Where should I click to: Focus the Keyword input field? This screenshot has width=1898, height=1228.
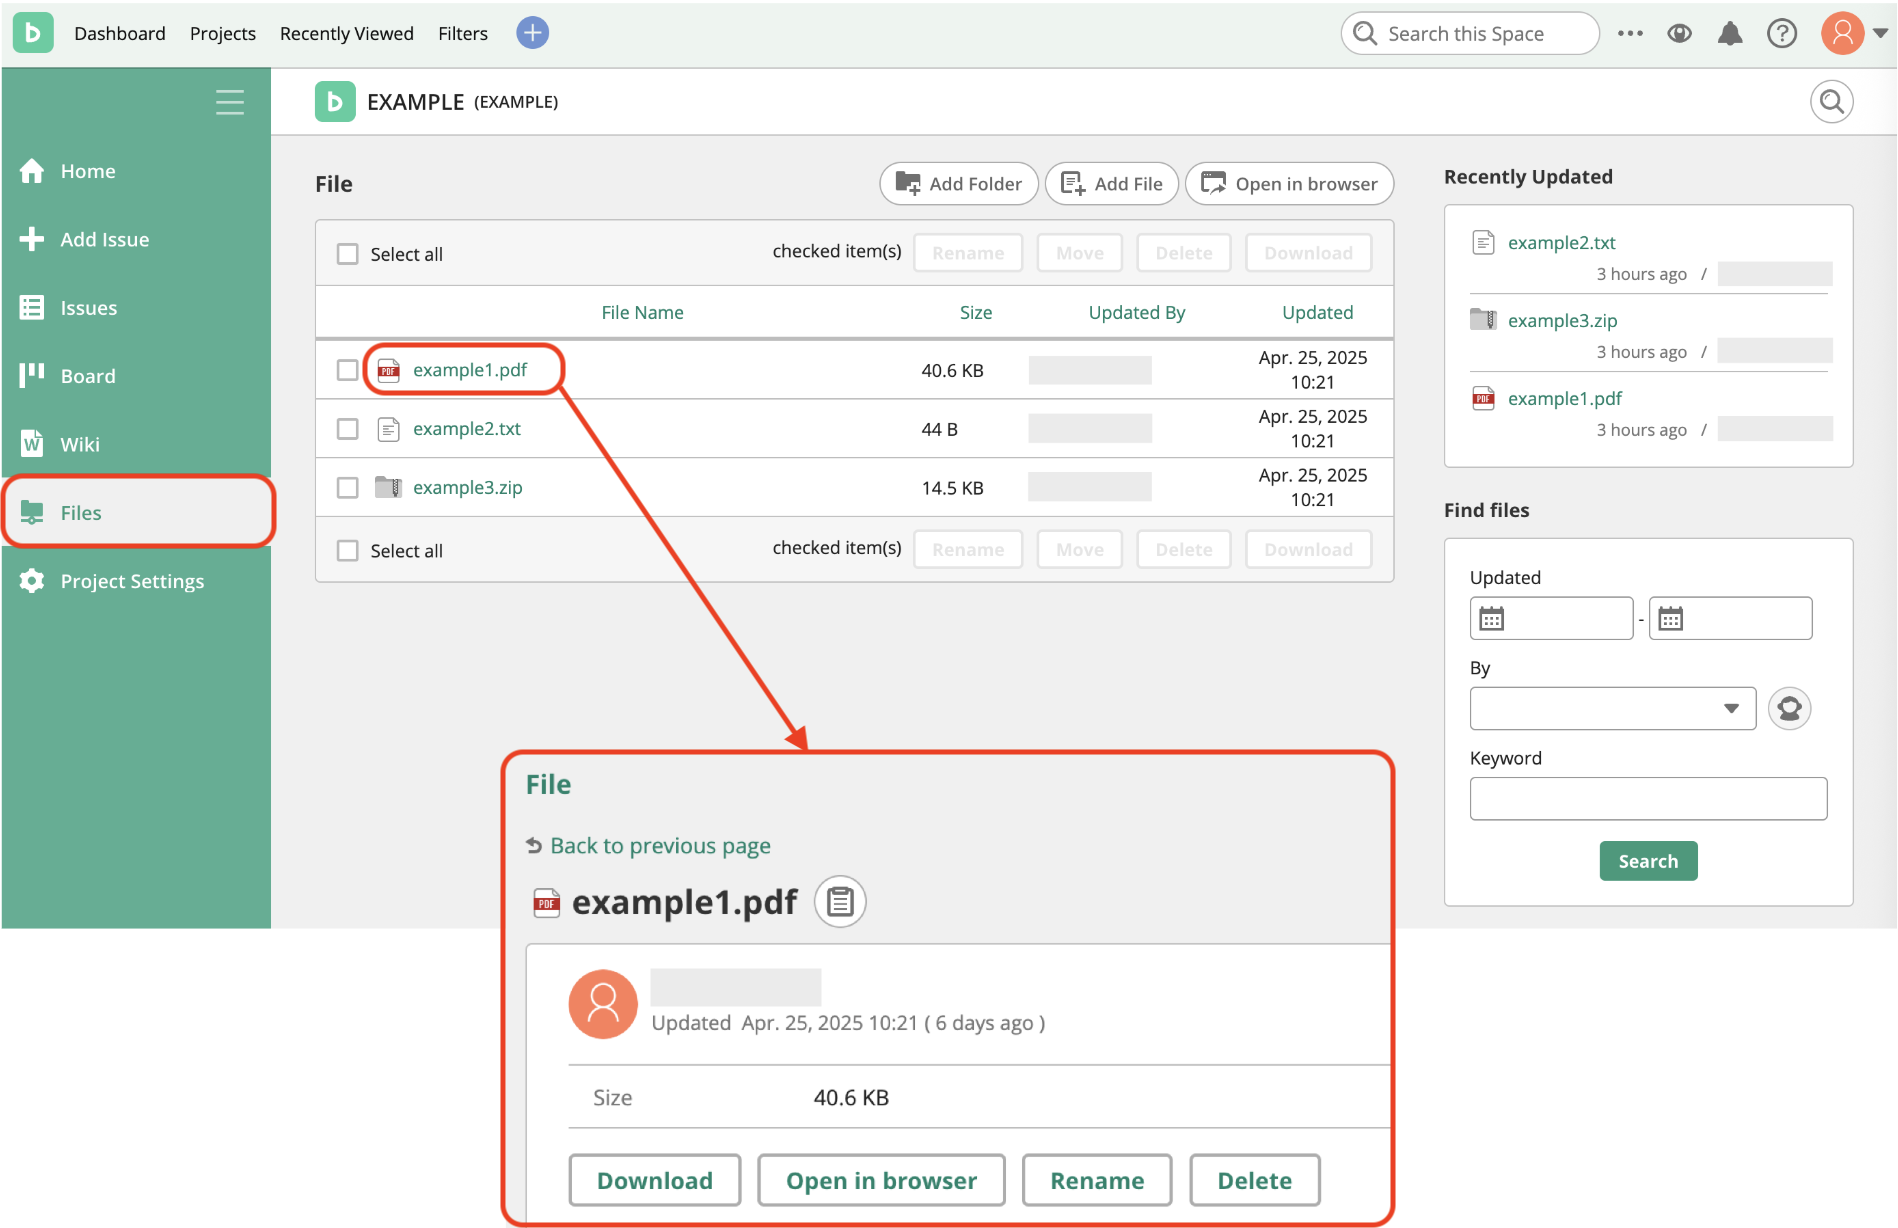click(1648, 799)
